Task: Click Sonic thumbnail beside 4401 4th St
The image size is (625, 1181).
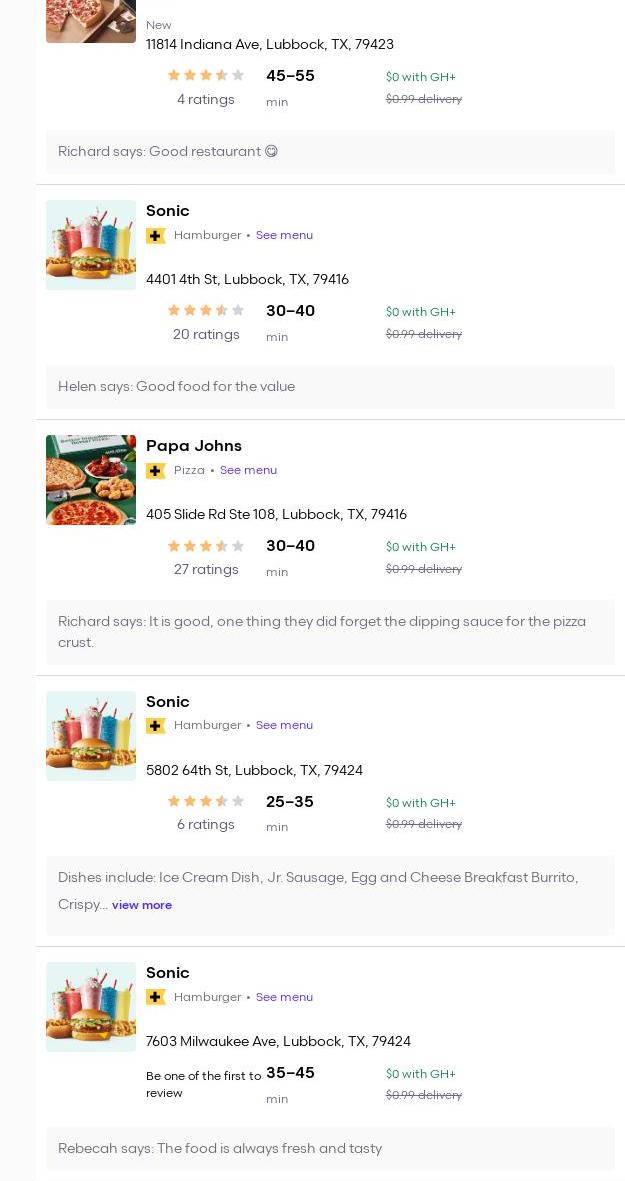Action: [91, 245]
